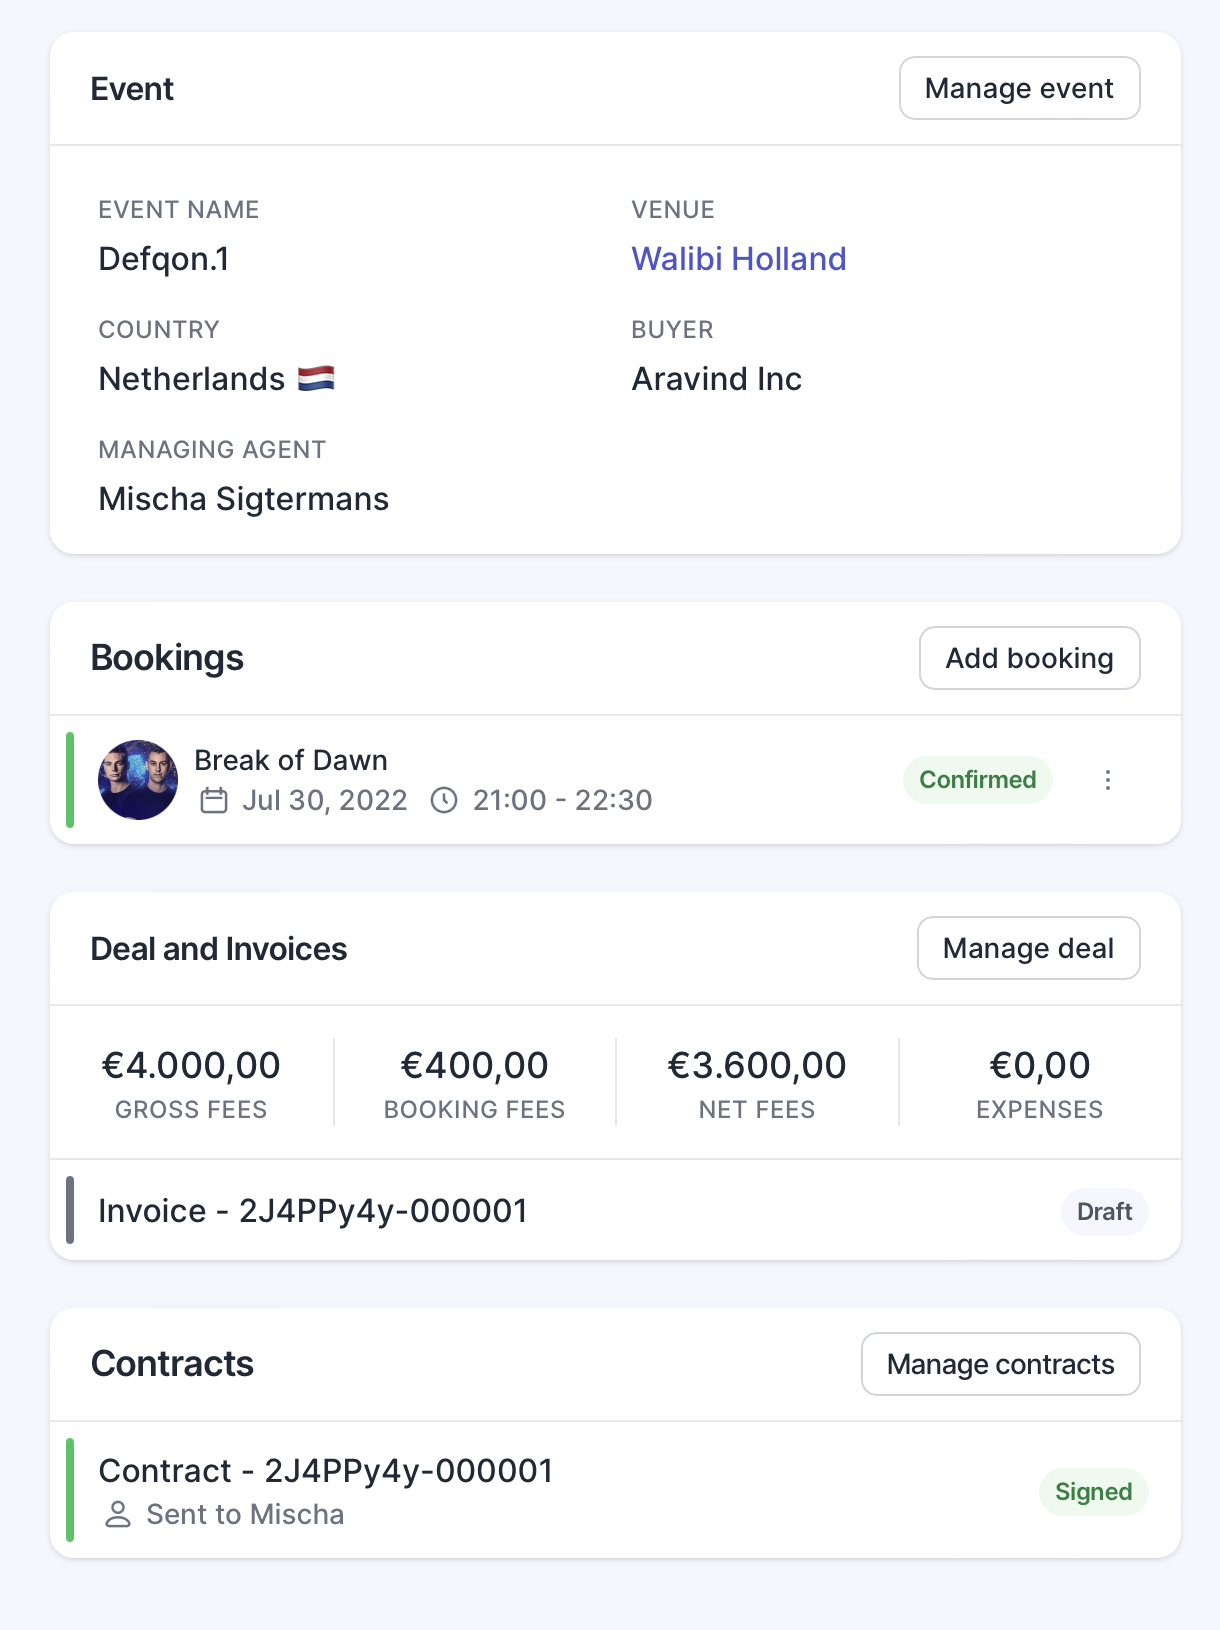Click the green status bar on the booking row

pyautogui.click(x=70, y=780)
